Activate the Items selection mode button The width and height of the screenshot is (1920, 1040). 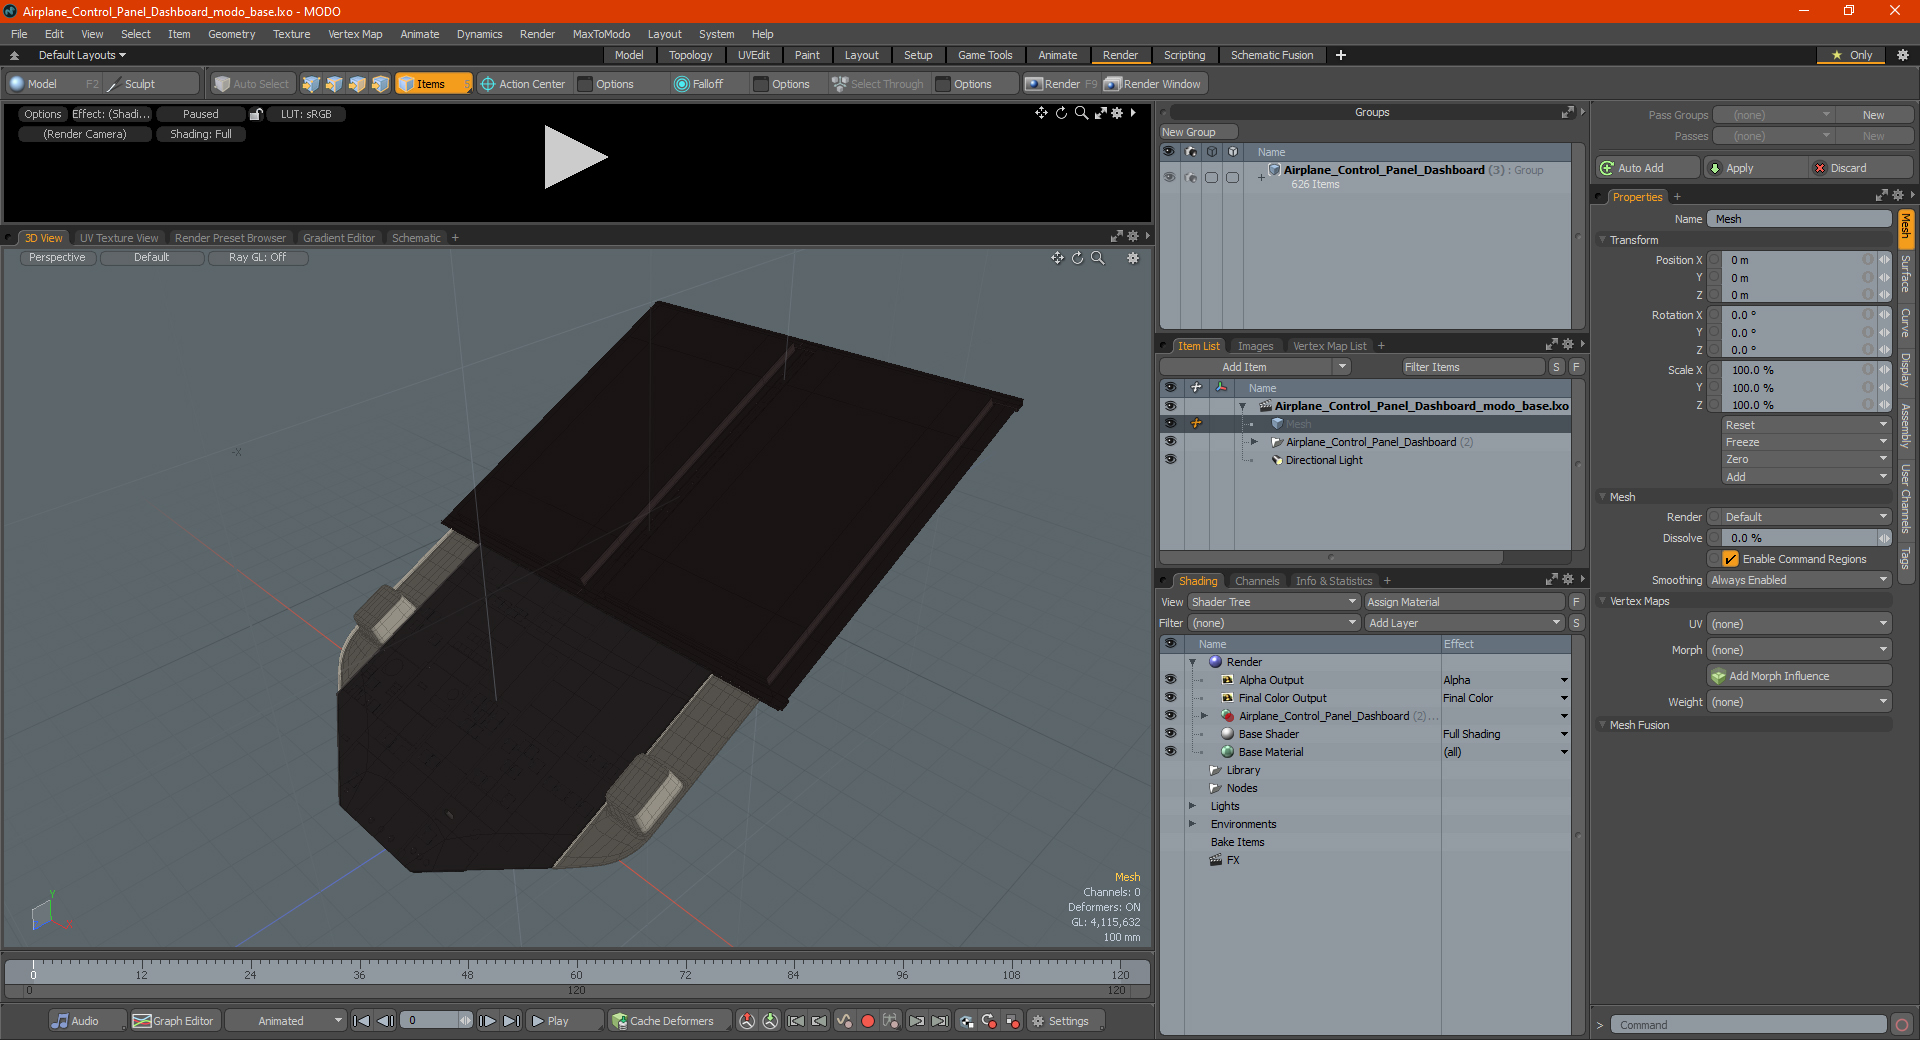[433, 84]
